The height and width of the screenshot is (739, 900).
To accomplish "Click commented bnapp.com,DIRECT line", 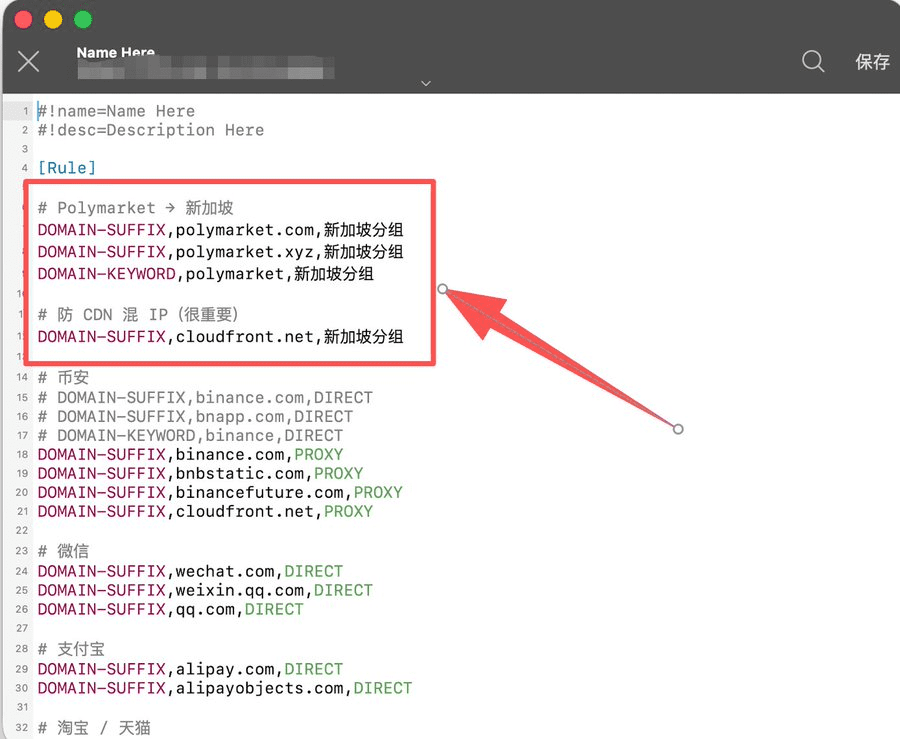I will point(195,417).
